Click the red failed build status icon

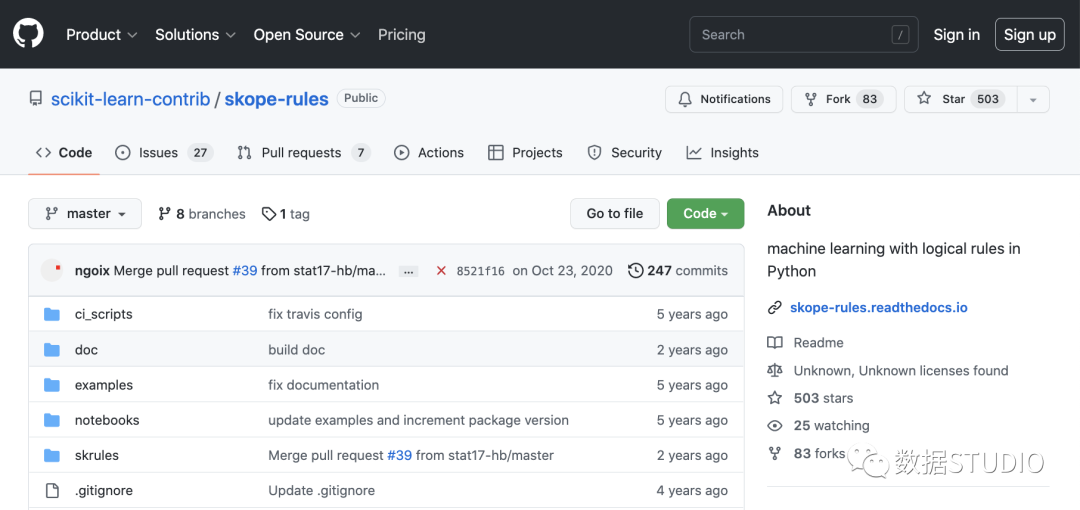point(441,271)
